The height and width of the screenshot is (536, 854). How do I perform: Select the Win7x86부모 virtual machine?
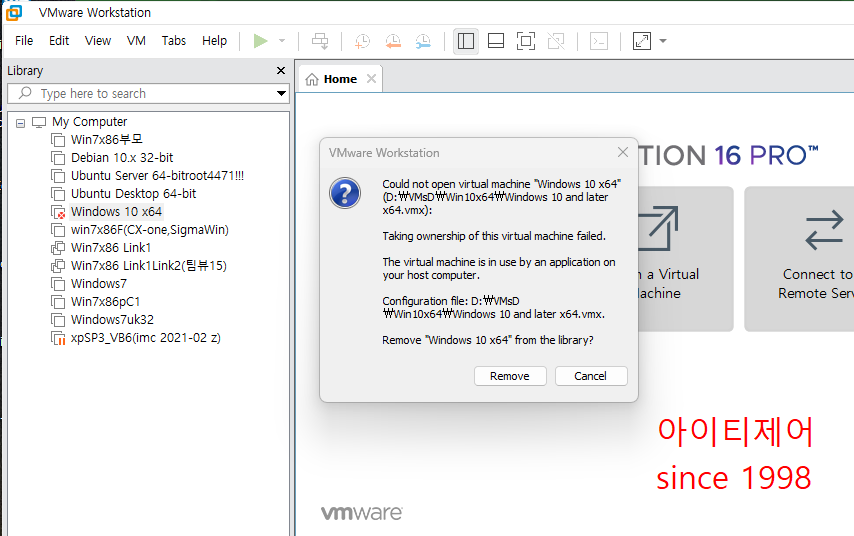pos(107,139)
